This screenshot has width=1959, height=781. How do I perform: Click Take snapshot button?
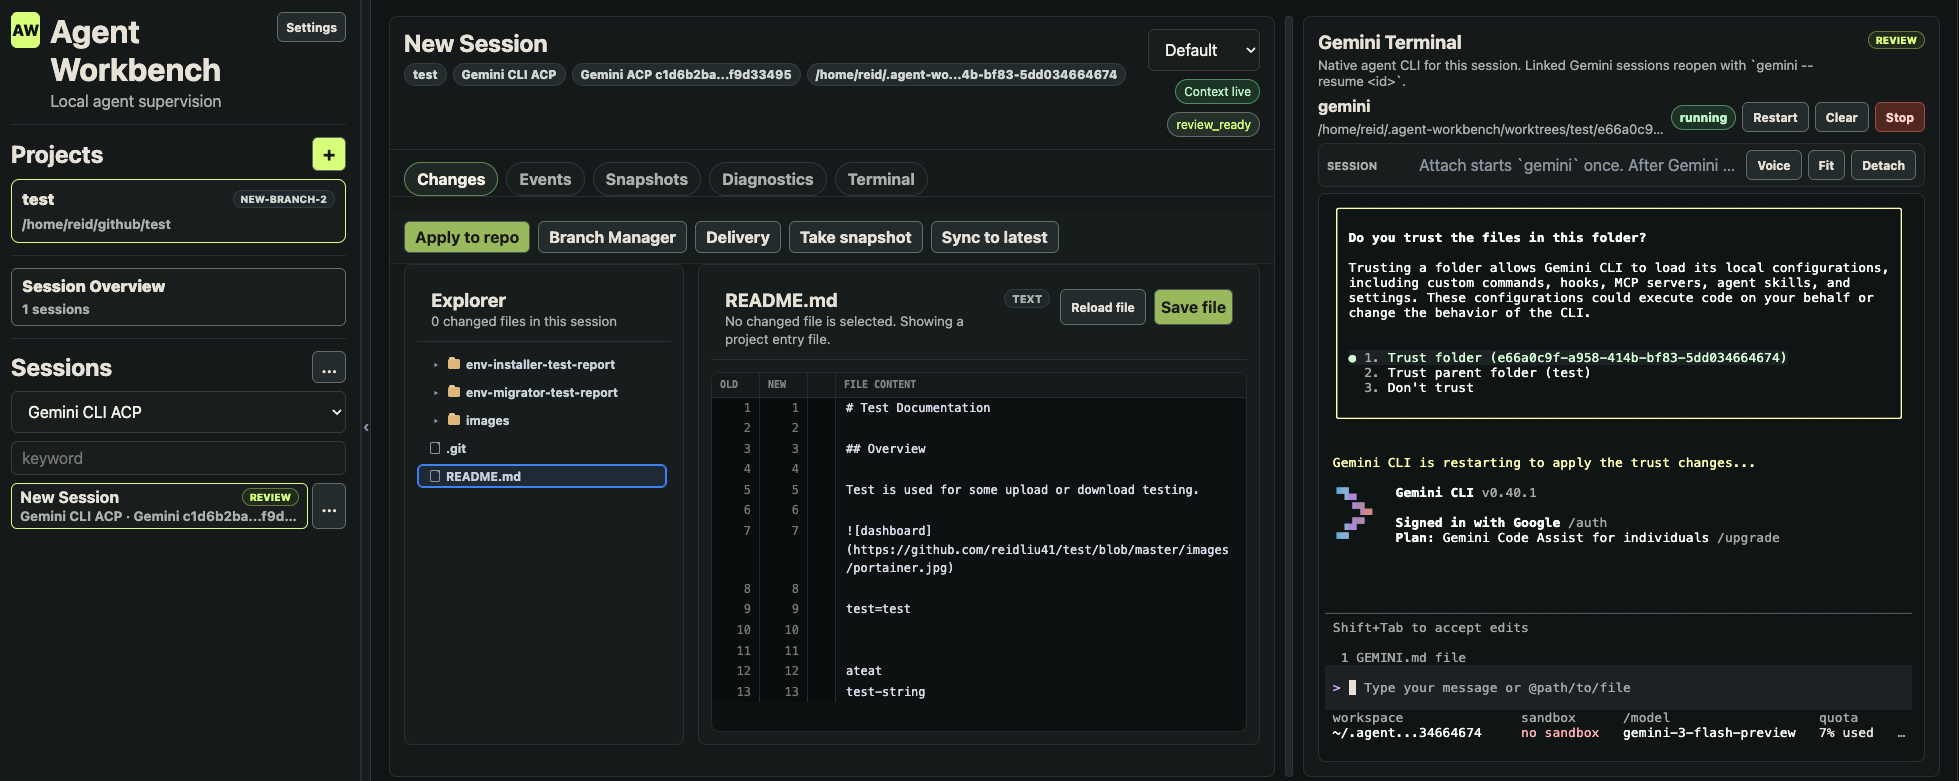tap(856, 237)
